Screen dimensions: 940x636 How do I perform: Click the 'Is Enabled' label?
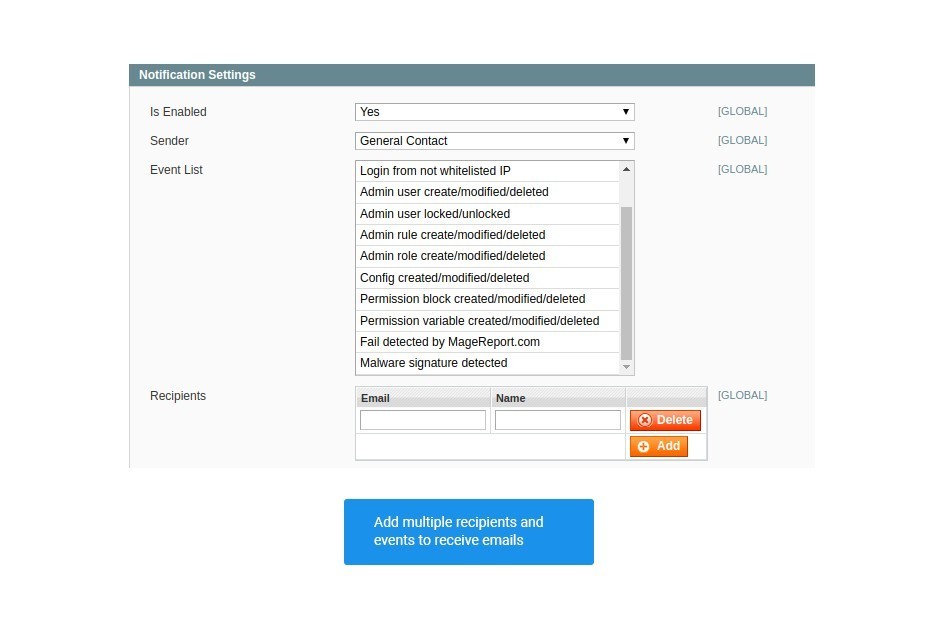(178, 112)
